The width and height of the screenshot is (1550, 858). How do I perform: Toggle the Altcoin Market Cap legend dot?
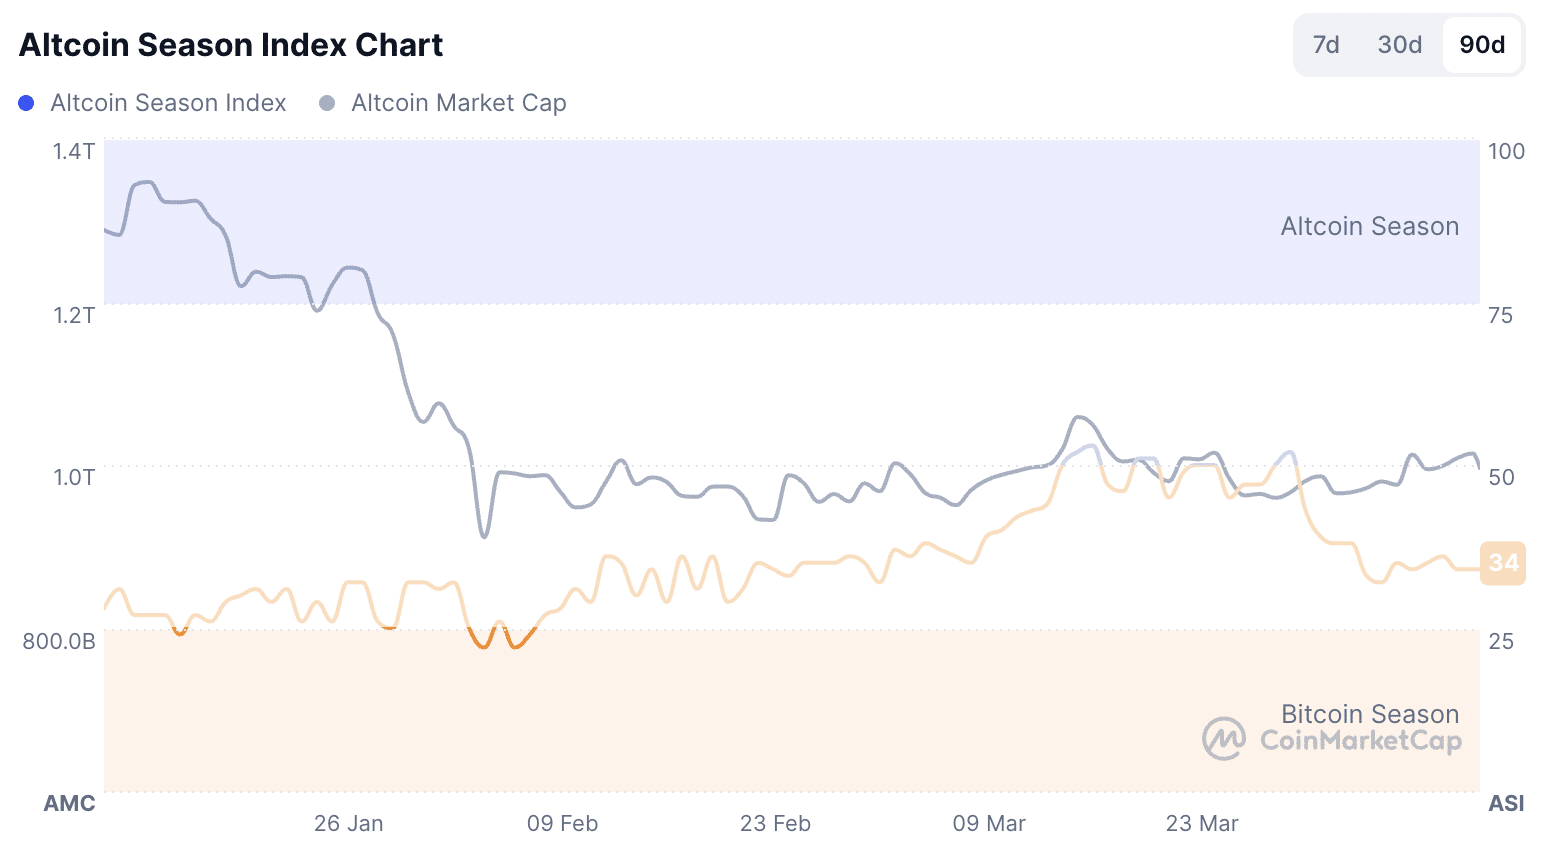pos(327,103)
